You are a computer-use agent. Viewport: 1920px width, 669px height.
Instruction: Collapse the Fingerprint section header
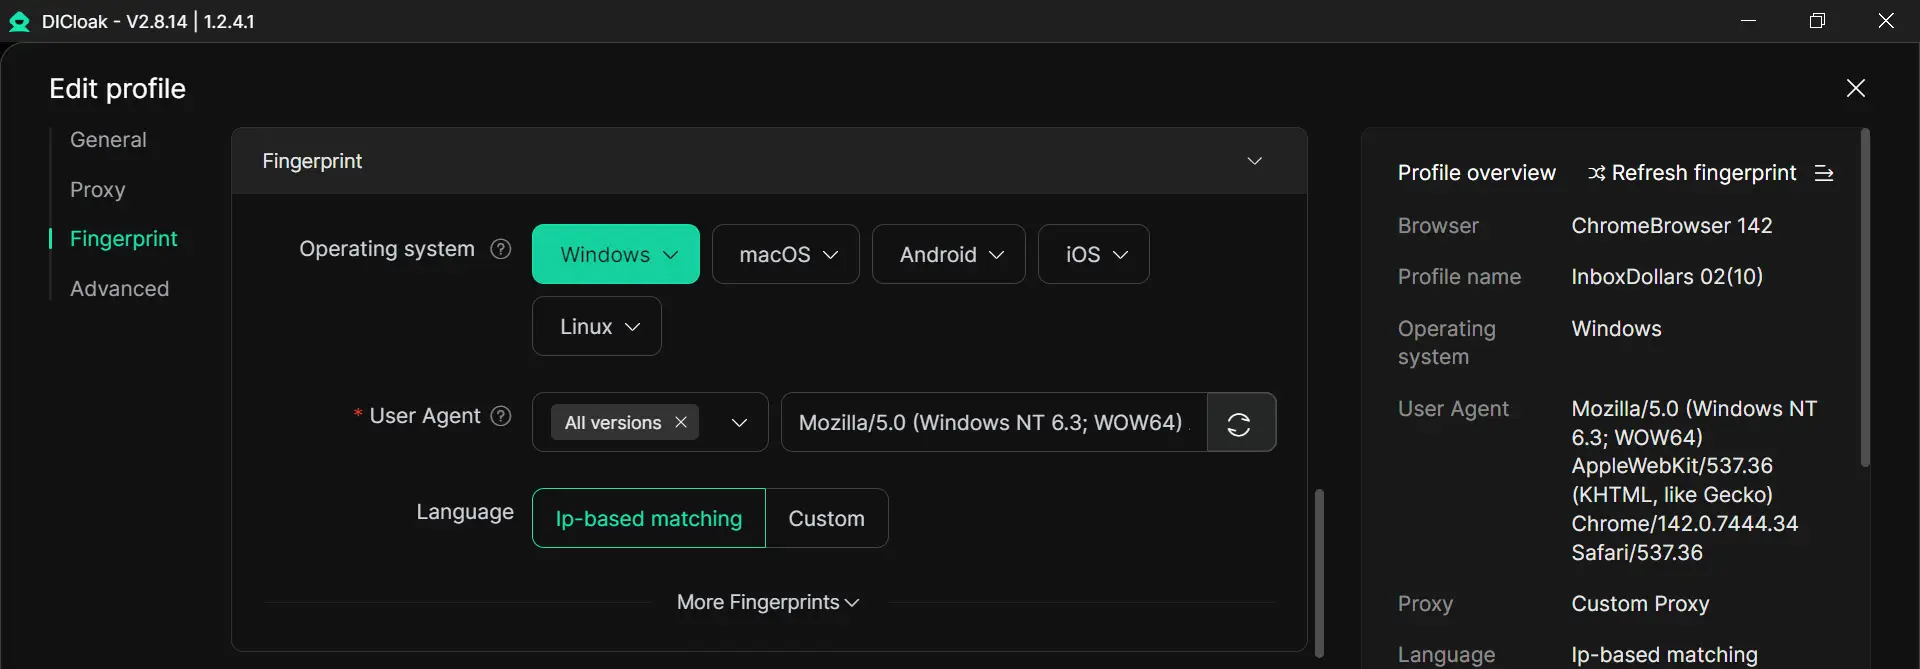pos(1254,161)
